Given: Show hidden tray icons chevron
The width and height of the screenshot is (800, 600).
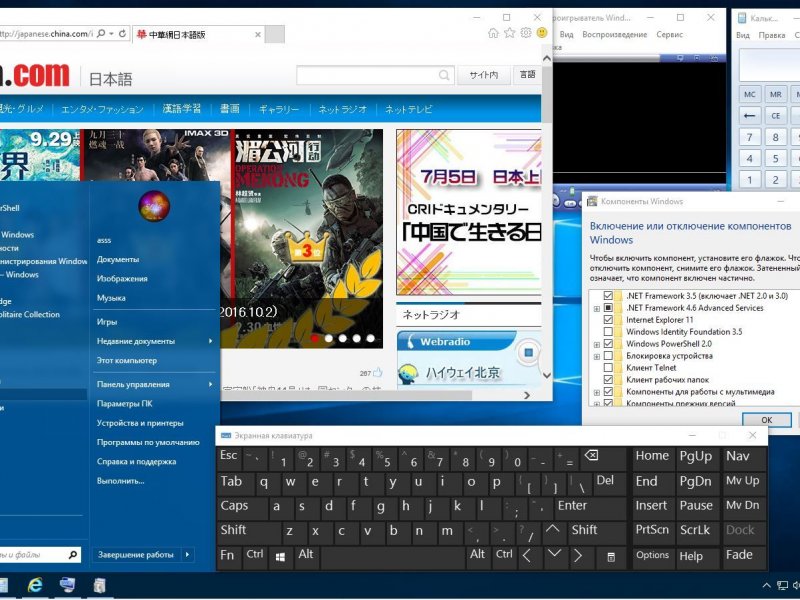Looking at the screenshot, I should pyautogui.click(x=766, y=586).
